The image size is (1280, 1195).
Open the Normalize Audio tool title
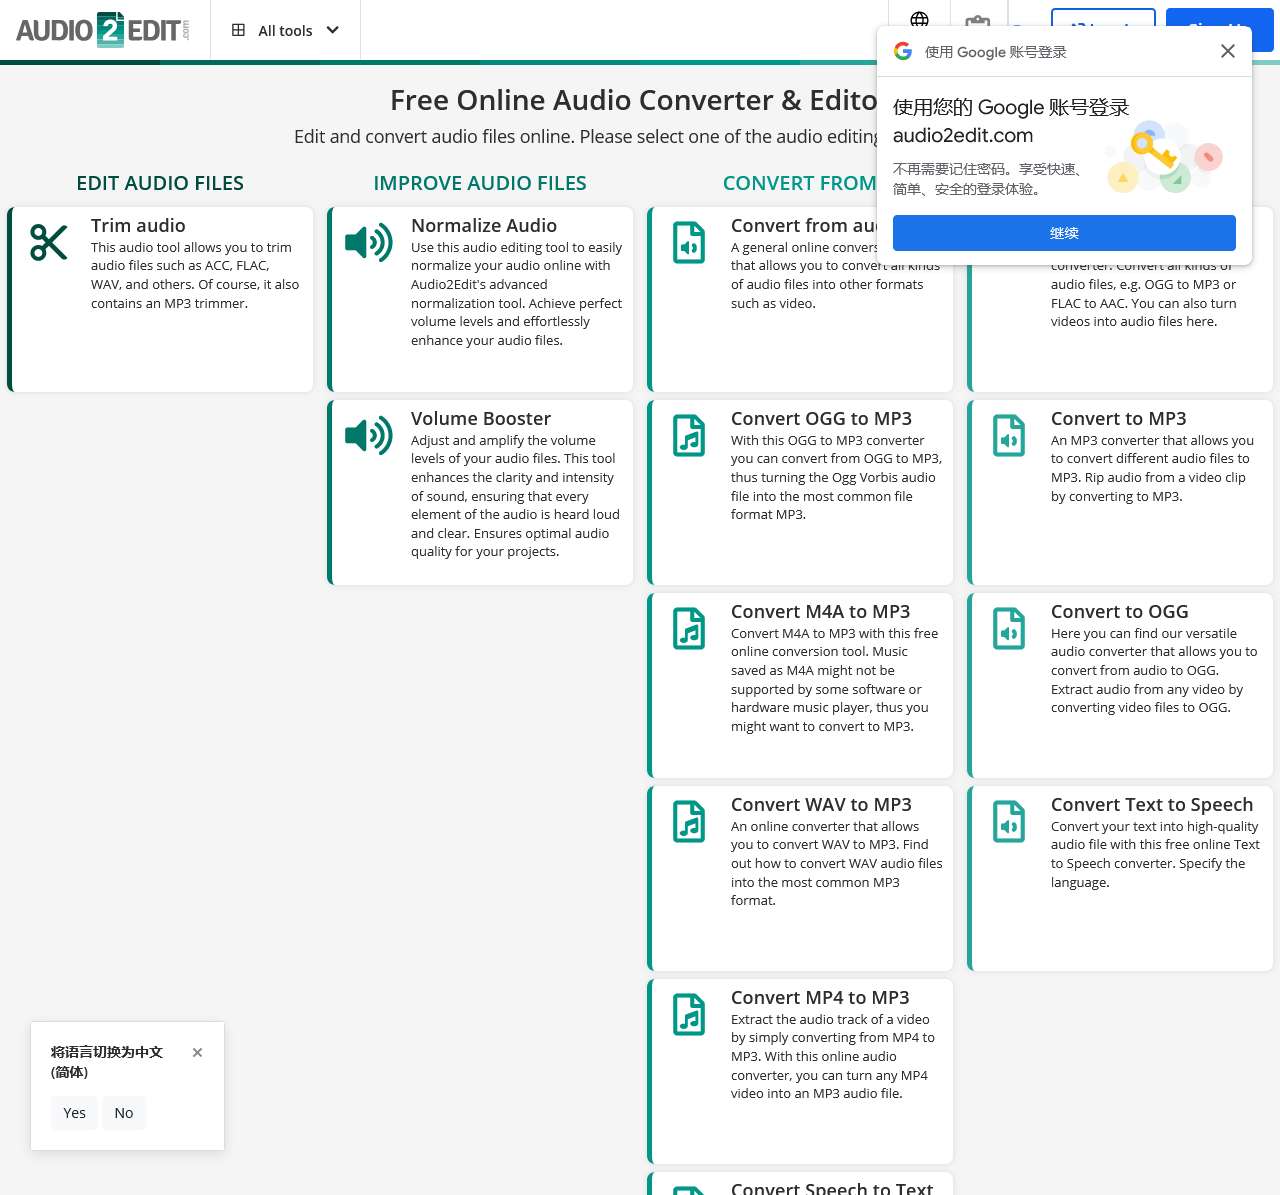coord(484,226)
